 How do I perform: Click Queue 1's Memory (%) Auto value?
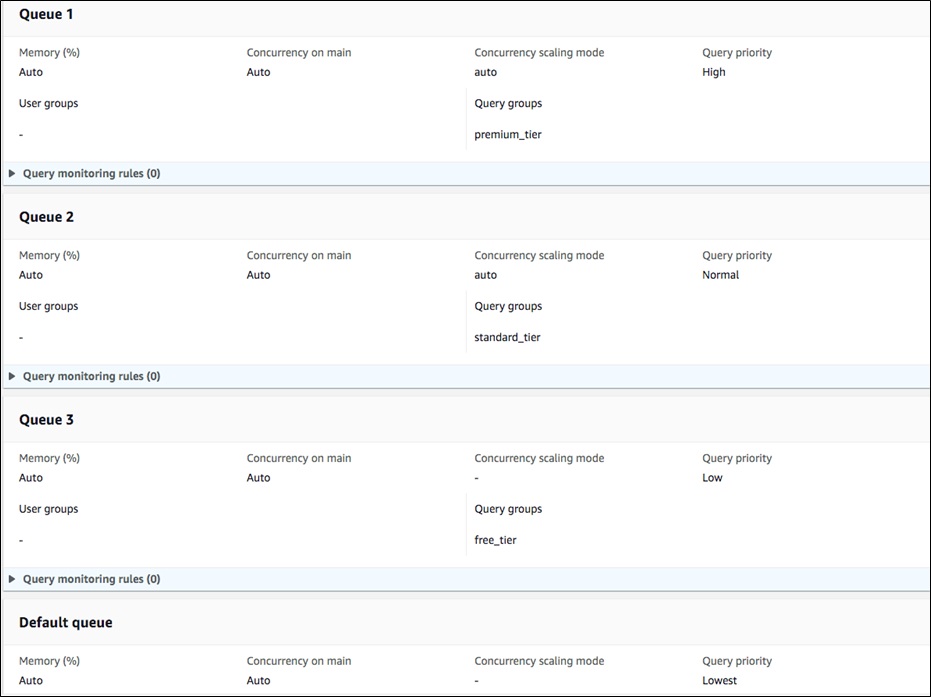coord(31,72)
